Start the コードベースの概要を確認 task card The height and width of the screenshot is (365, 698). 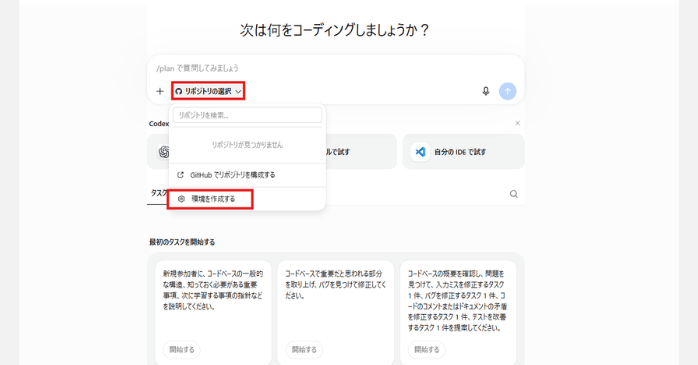(426, 349)
